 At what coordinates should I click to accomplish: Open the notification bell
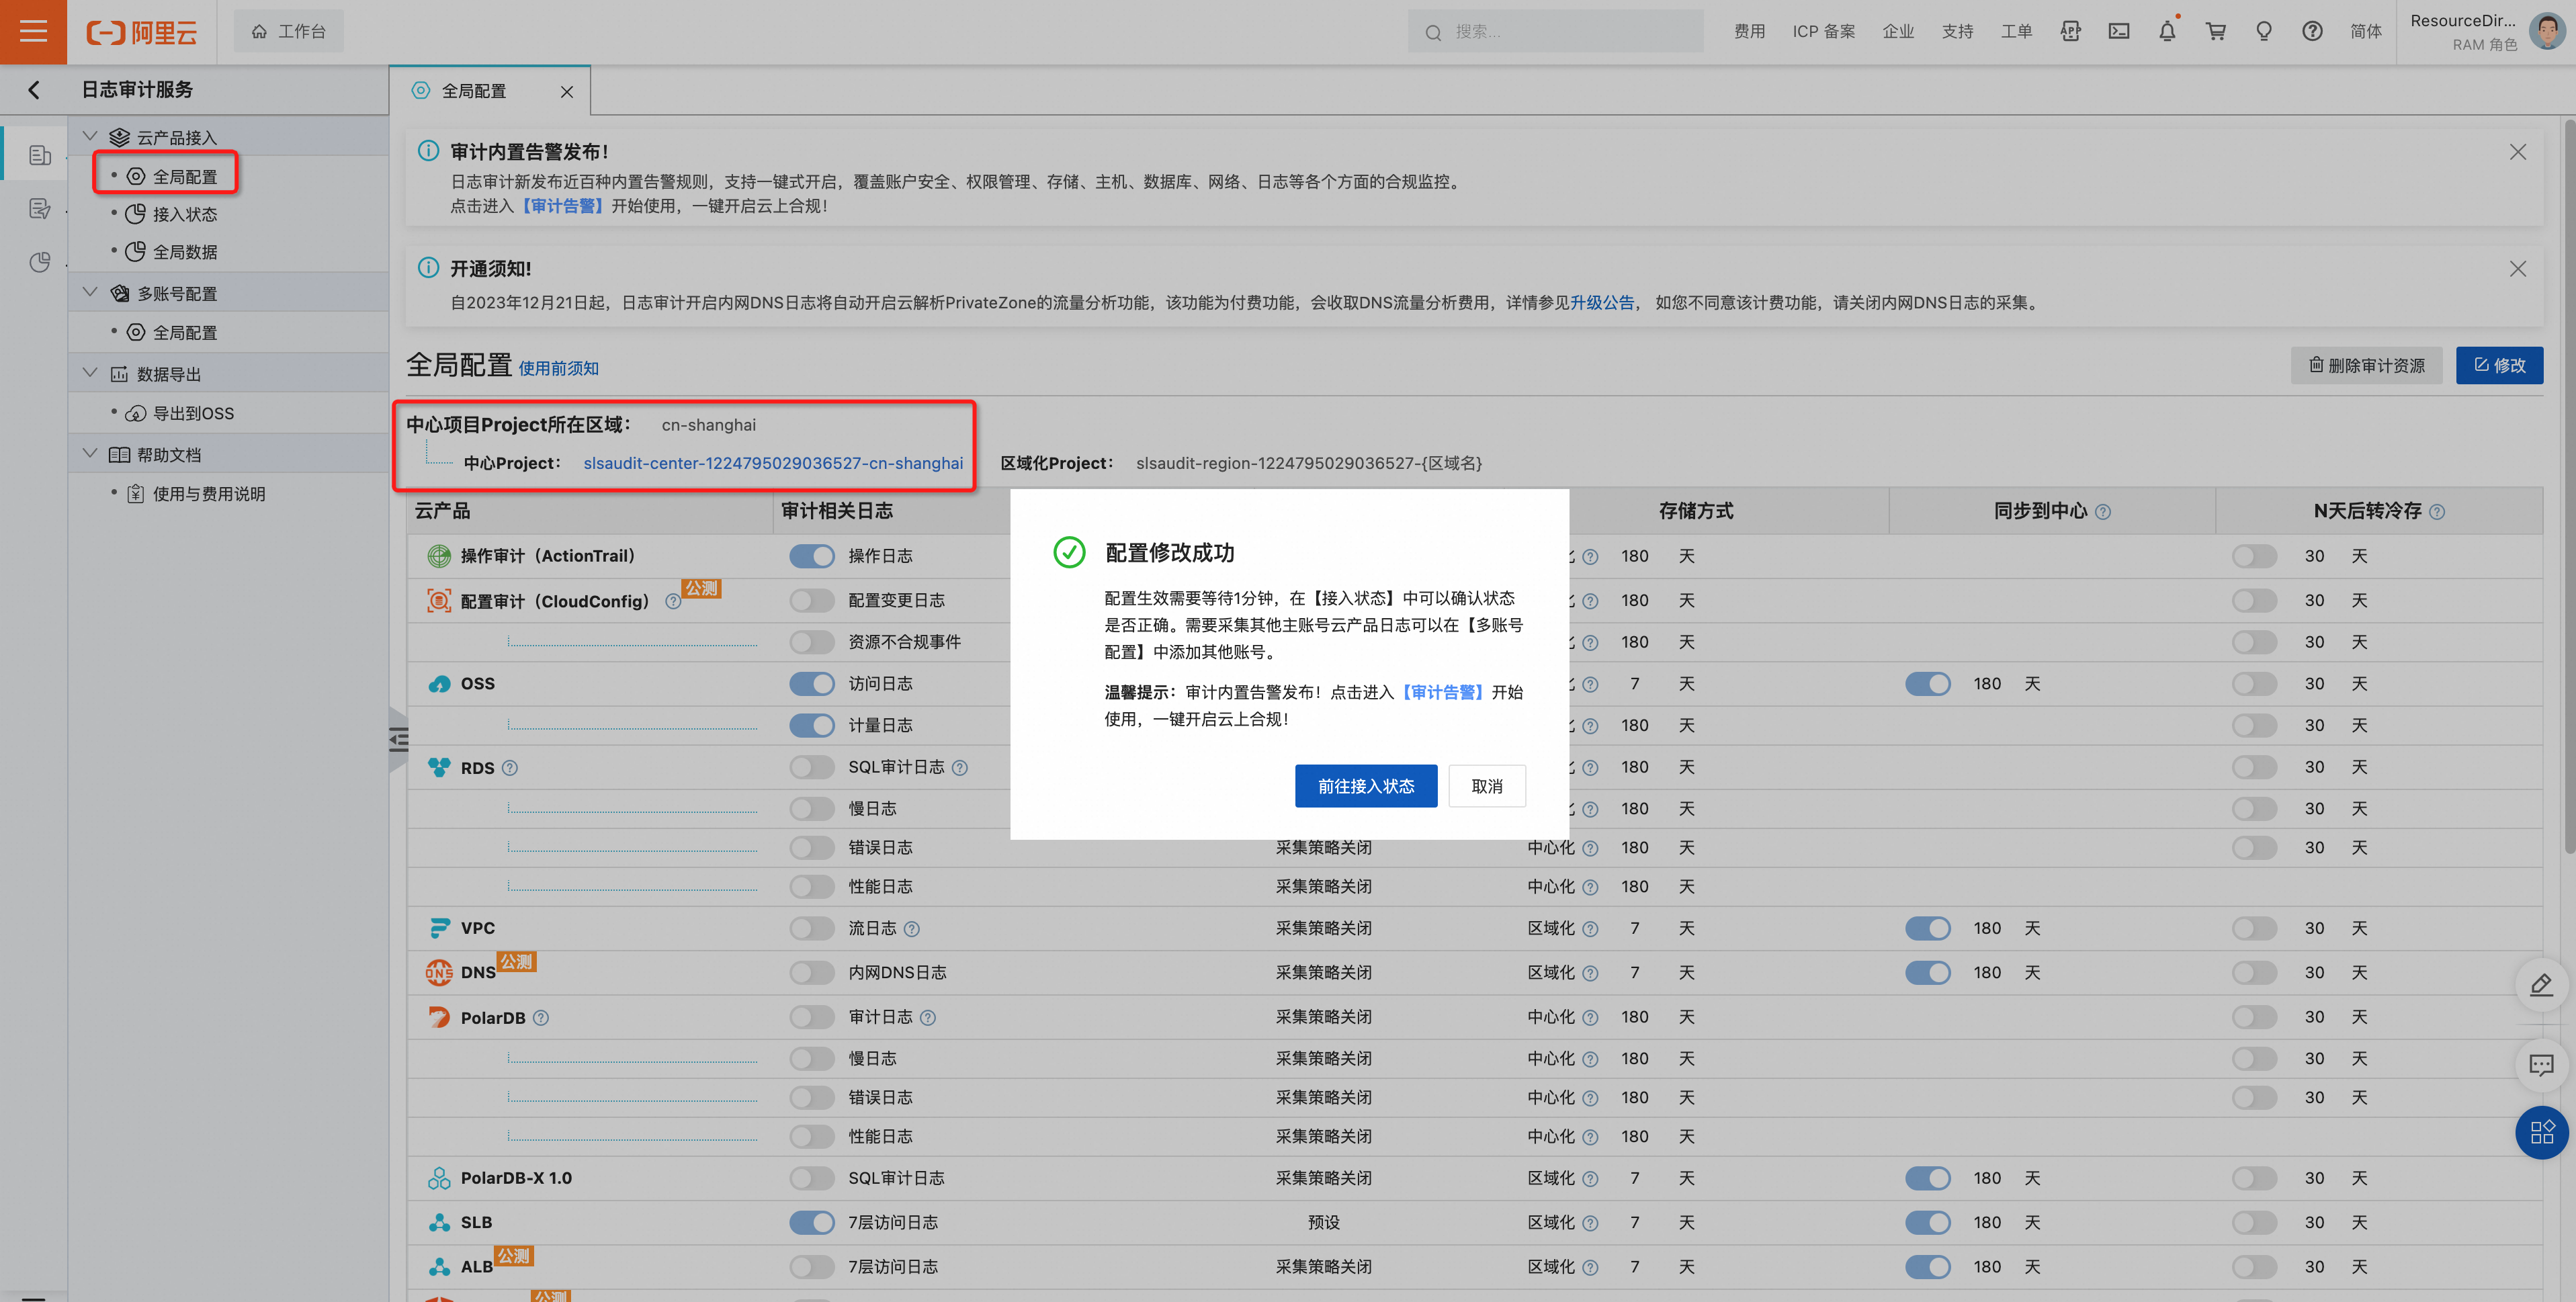click(x=2167, y=32)
